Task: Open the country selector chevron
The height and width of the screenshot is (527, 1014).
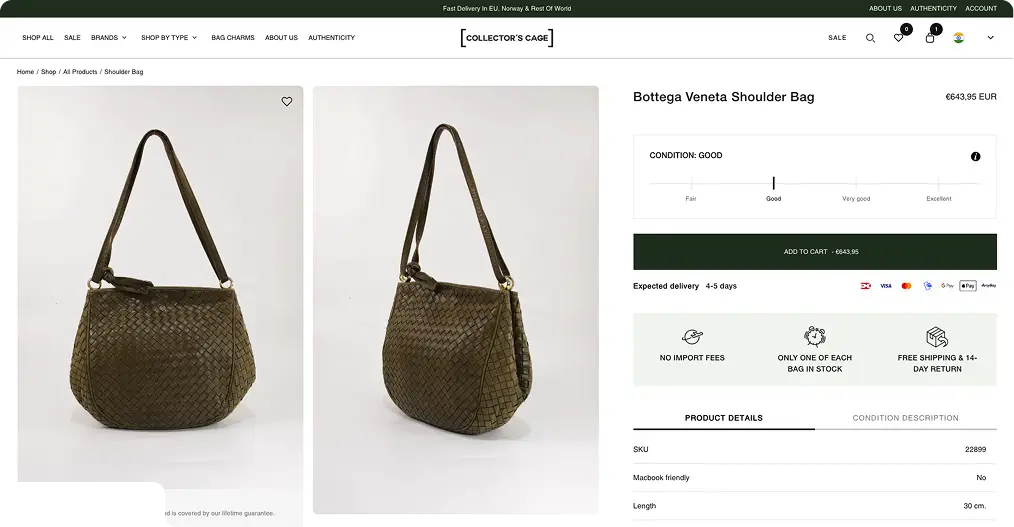Action: 990,38
